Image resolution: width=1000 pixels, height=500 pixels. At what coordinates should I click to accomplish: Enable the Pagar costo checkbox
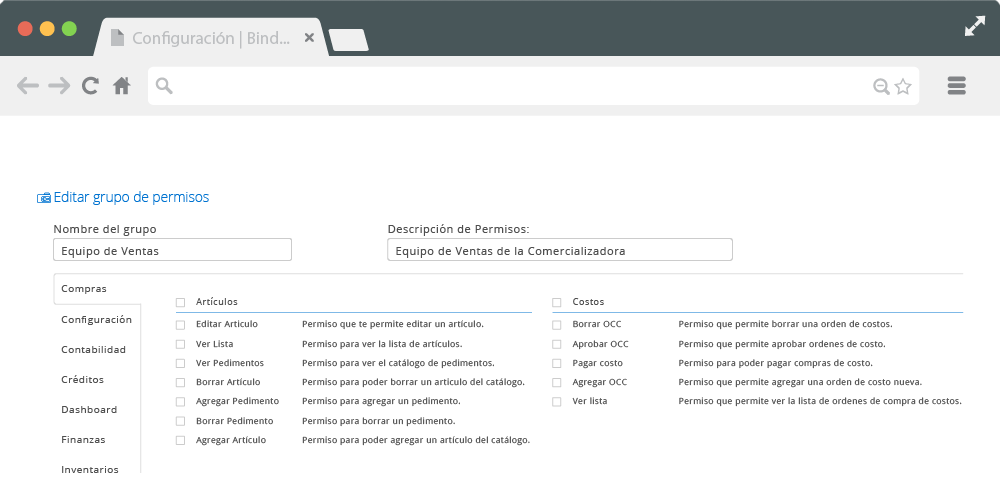point(557,364)
